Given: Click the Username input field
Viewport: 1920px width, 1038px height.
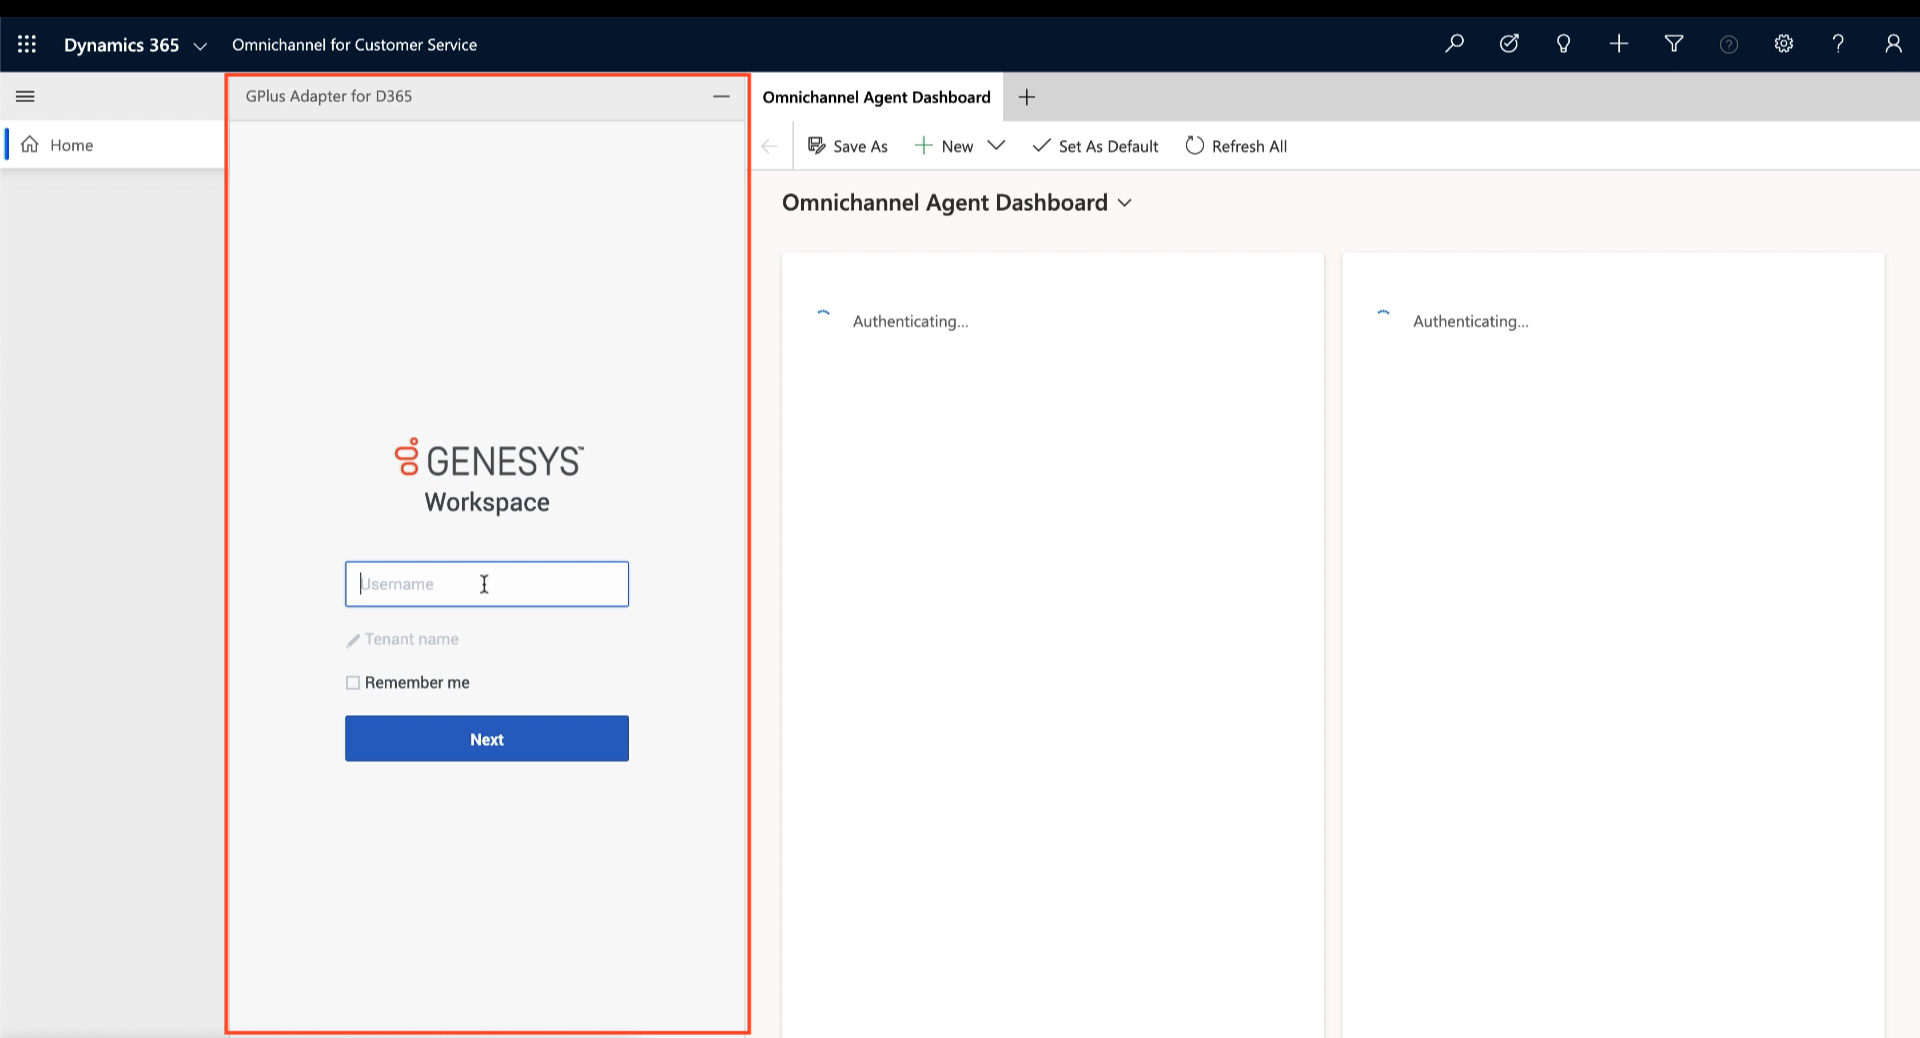Looking at the screenshot, I should point(487,584).
